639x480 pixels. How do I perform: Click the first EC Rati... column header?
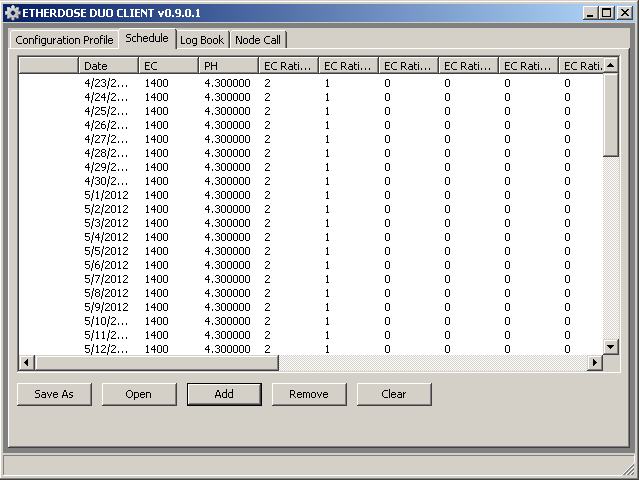coord(288,66)
